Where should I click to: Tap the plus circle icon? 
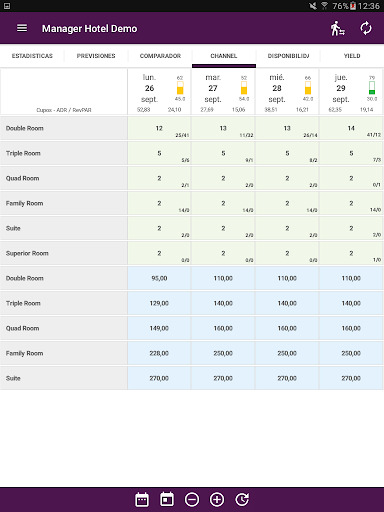coord(217,499)
